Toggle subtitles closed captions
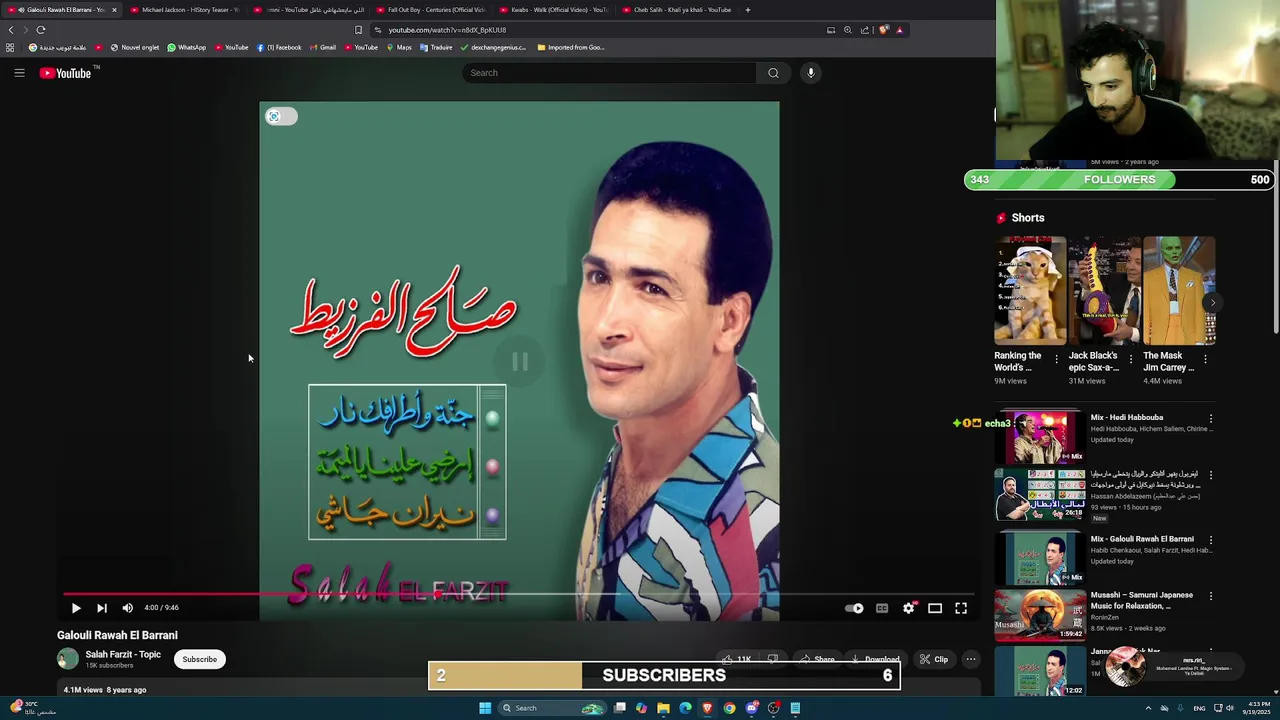Screen dimensions: 1280x720 (882, 608)
